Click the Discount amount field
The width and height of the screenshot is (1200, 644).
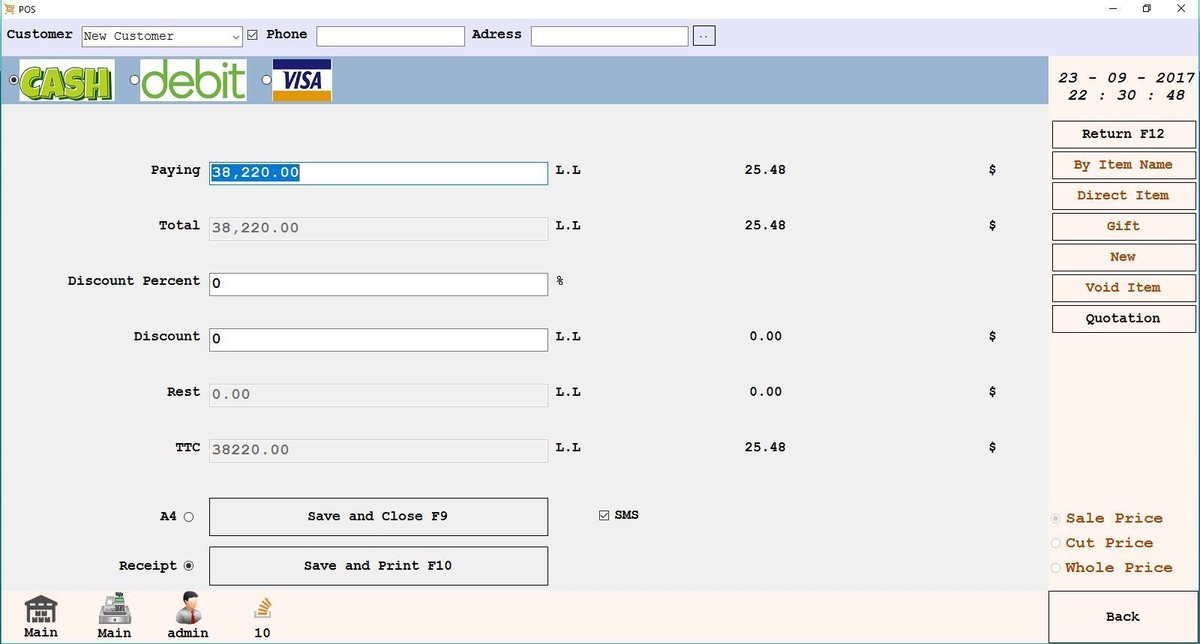378,339
